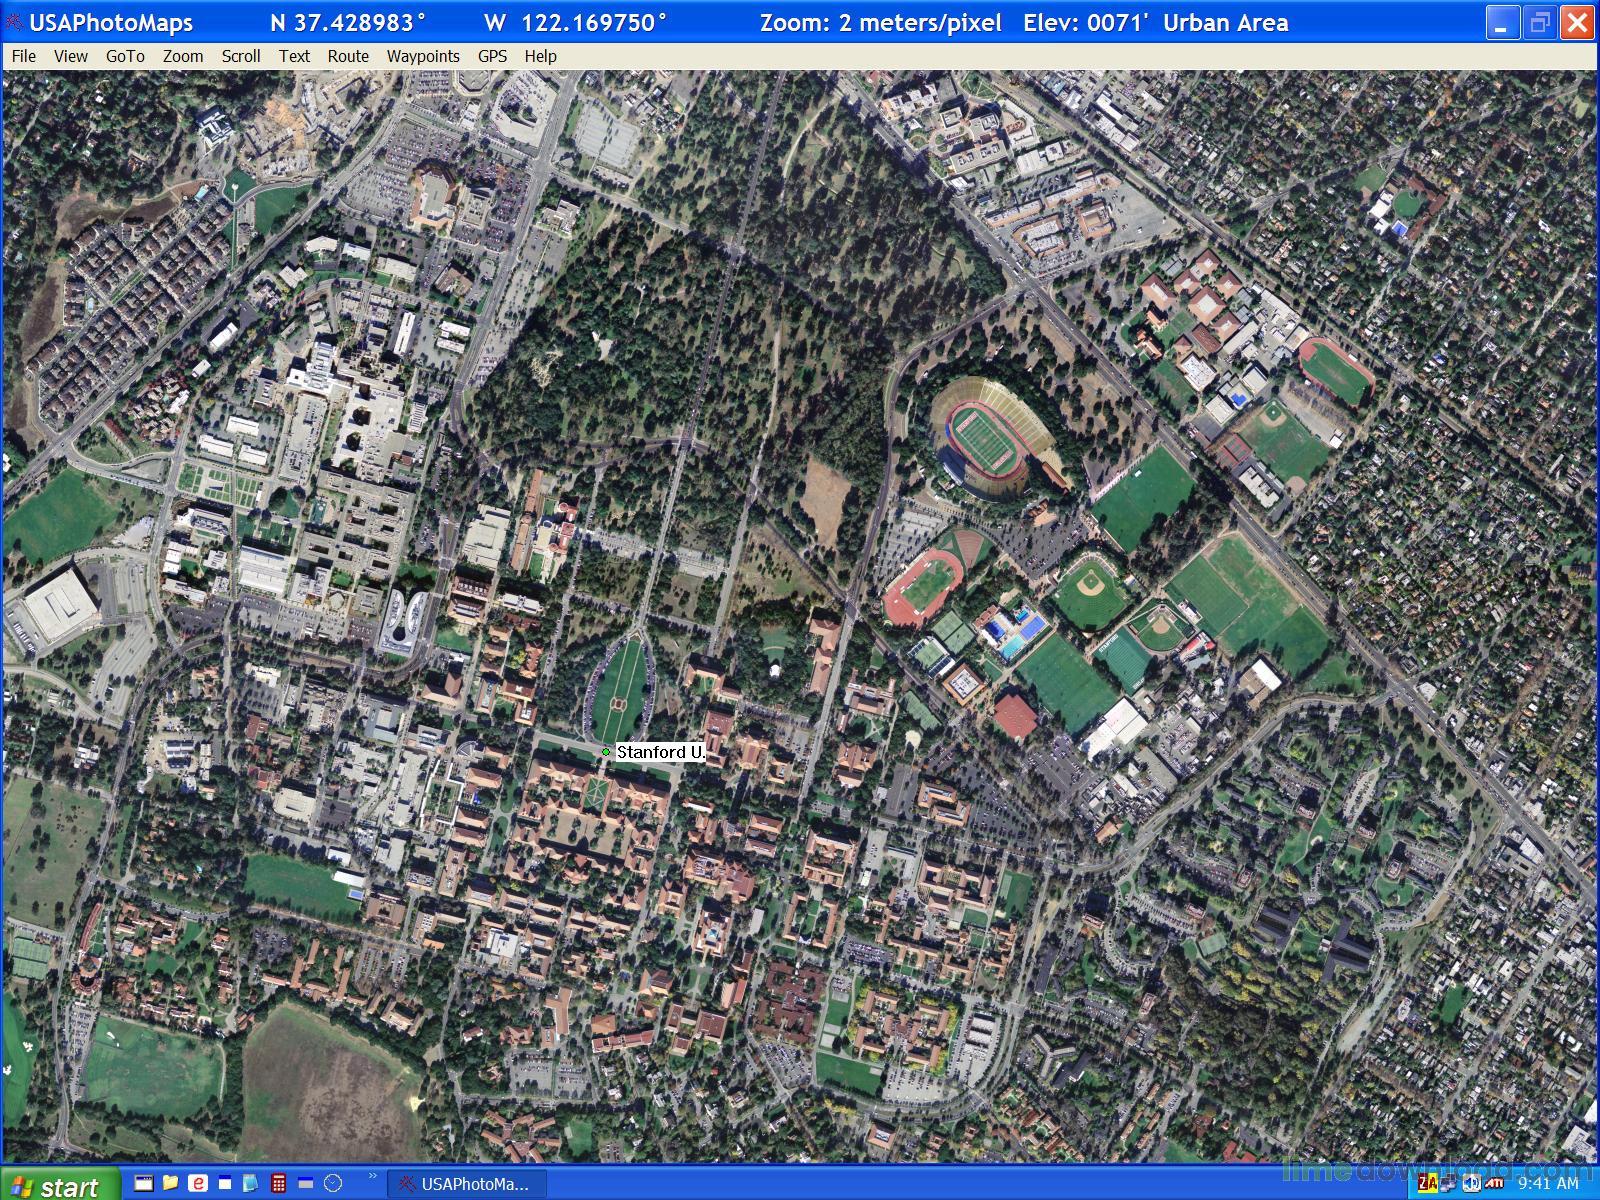This screenshot has width=1600, height=1200.
Task: Open the GPS menu
Action: tap(492, 56)
